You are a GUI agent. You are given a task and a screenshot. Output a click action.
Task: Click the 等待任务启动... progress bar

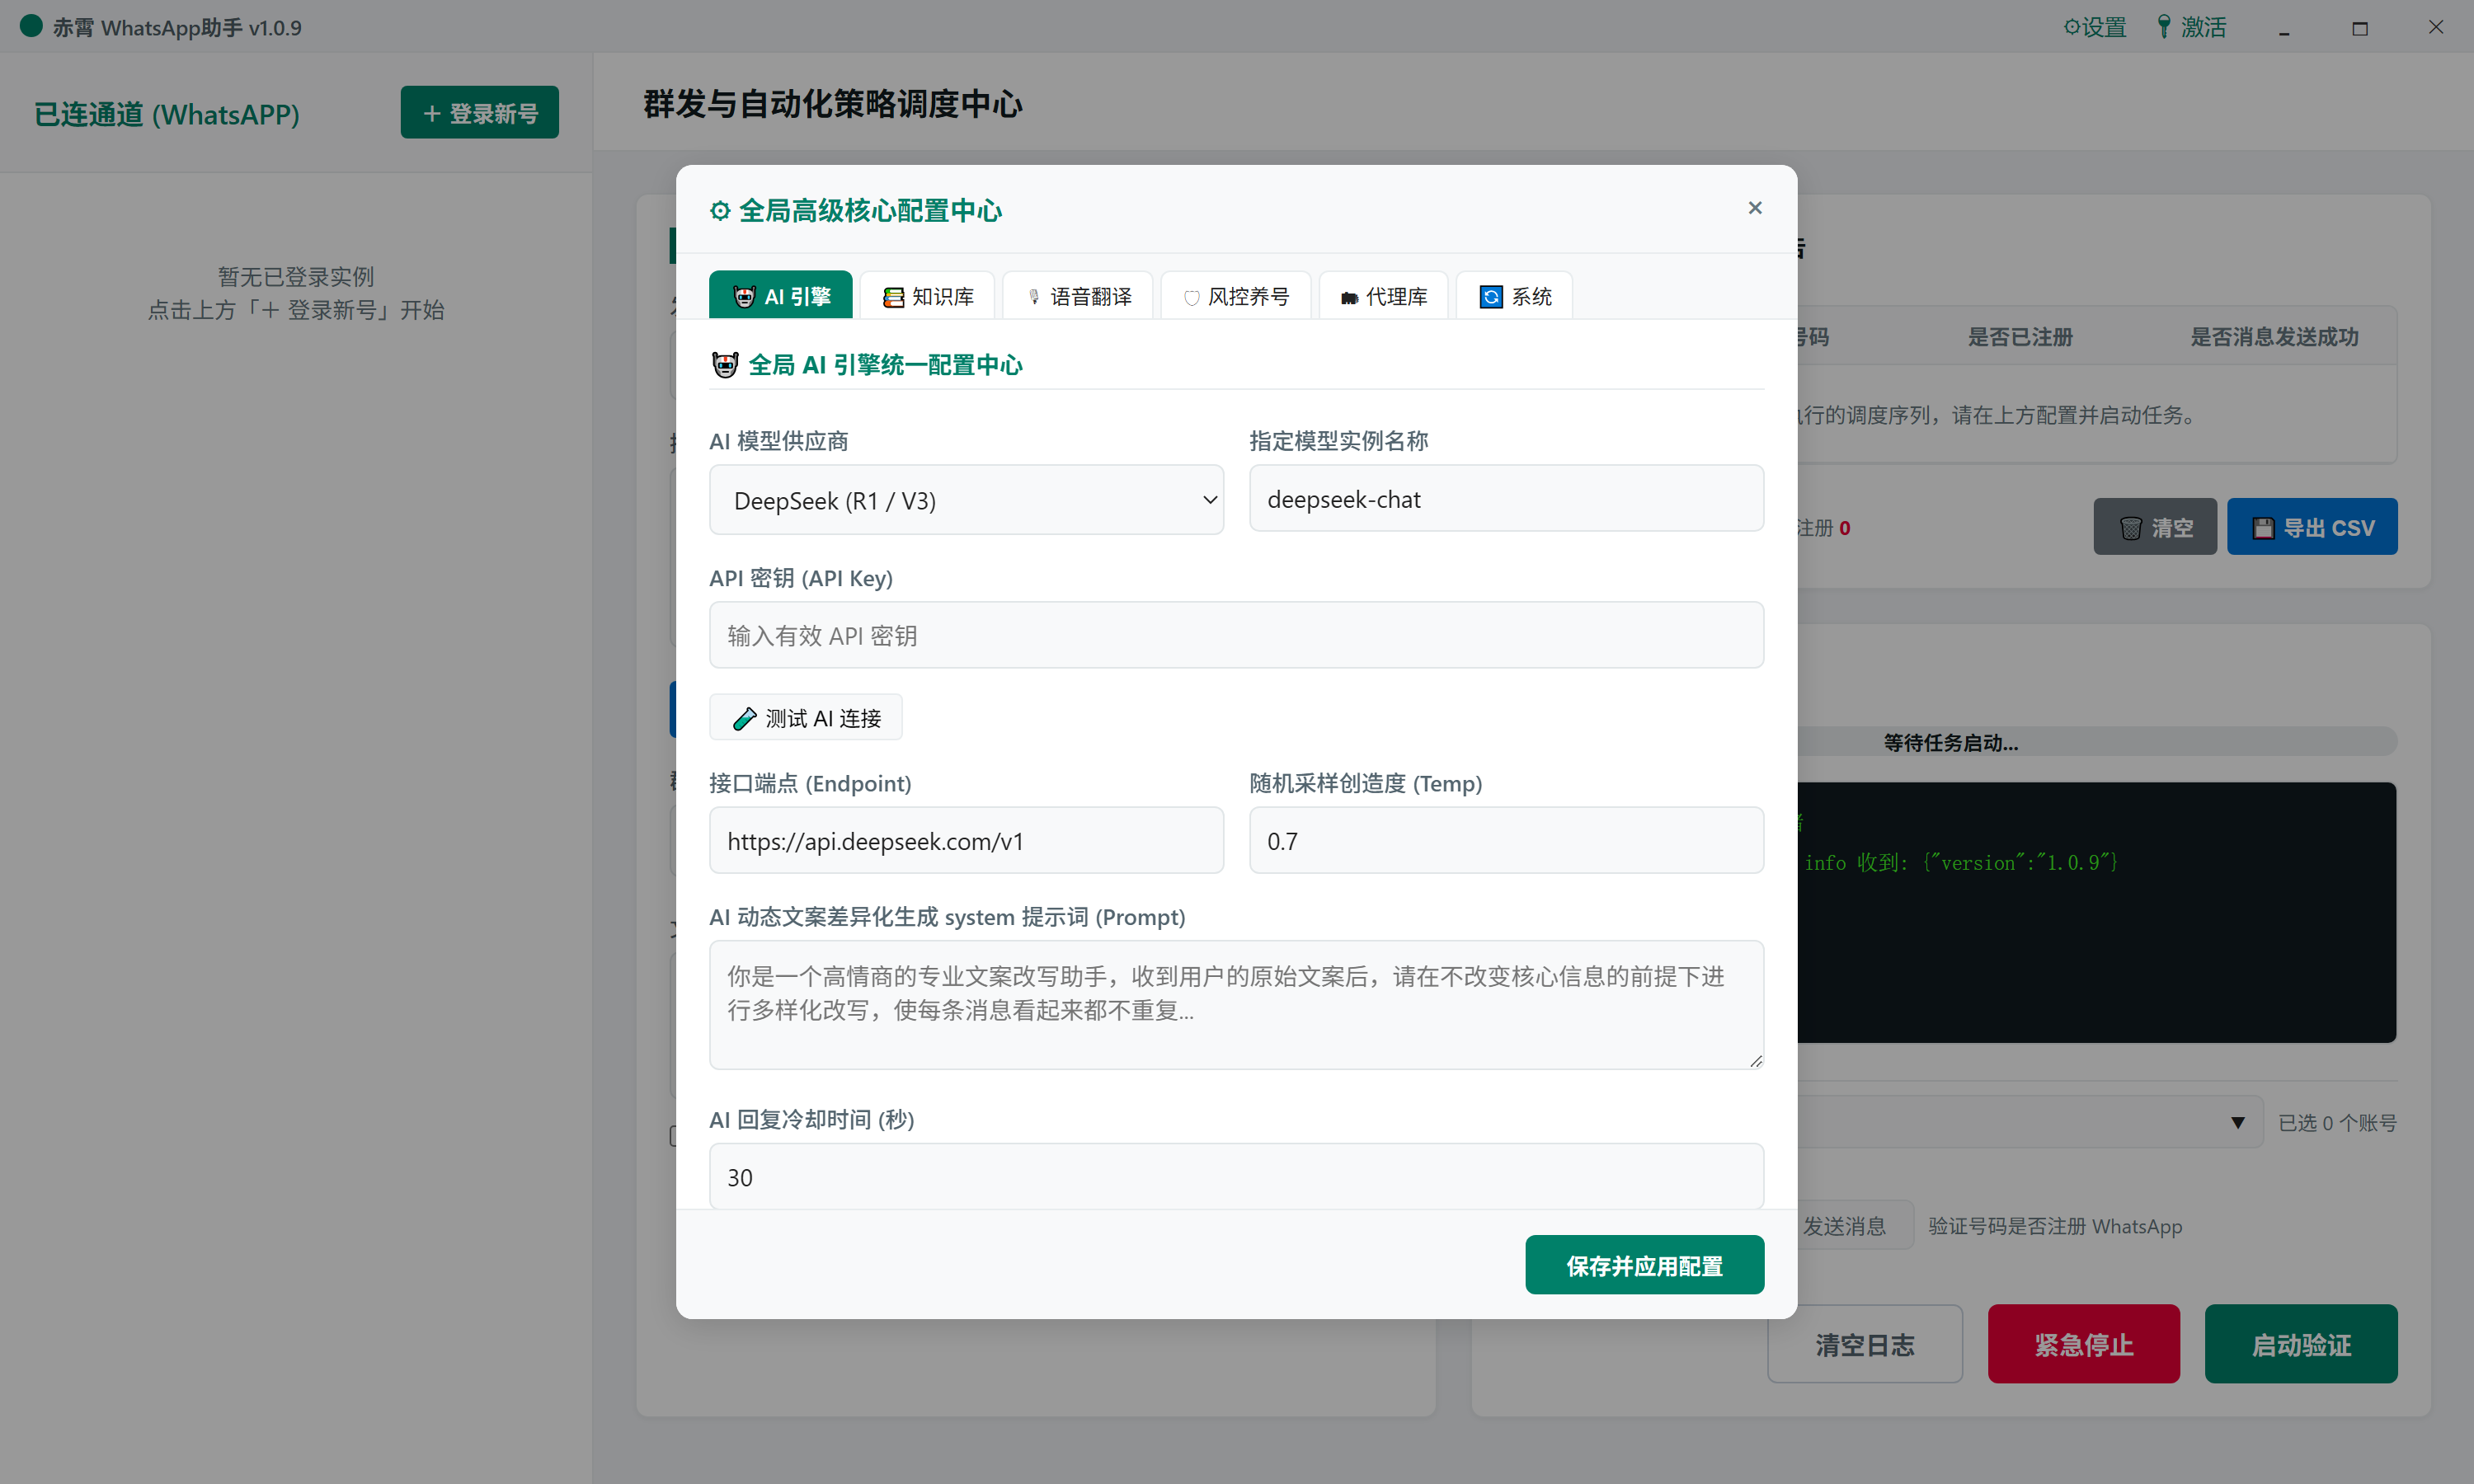(2096, 742)
